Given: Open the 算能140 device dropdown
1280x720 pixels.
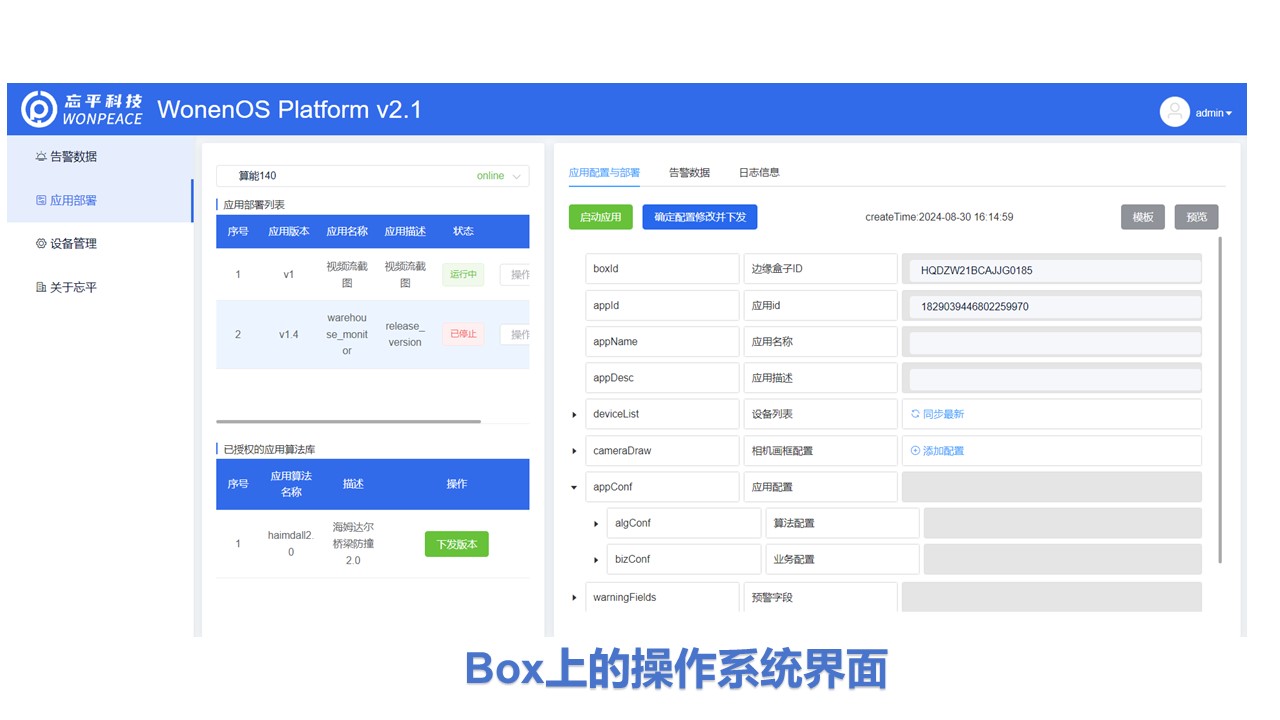Looking at the screenshot, I should pyautogui.click(x=373, y=176).
